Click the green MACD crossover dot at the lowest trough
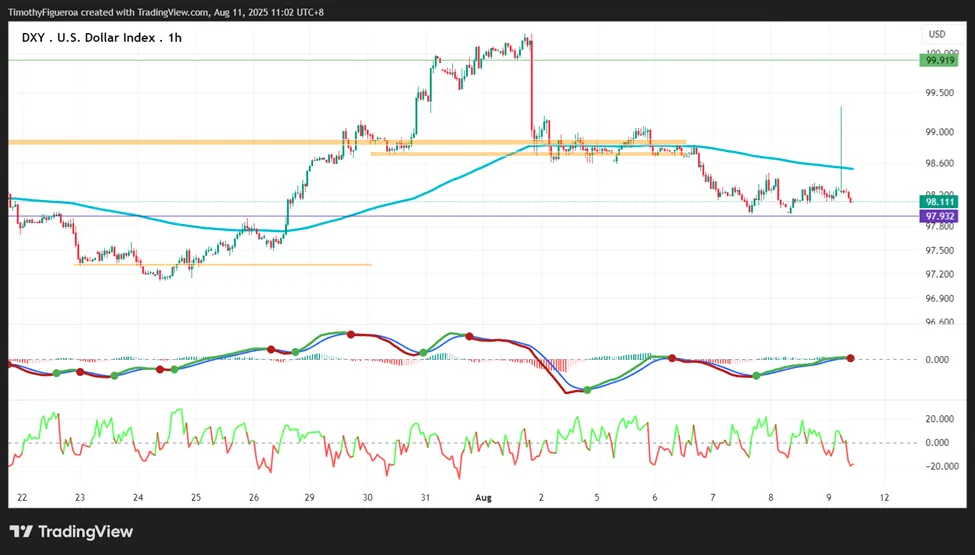 pos(588,390)
